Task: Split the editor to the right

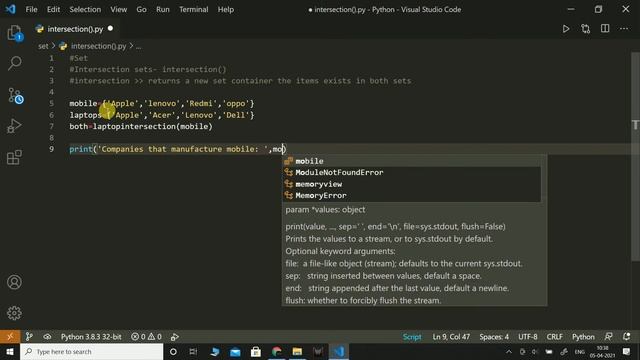Action: point(605,29)
